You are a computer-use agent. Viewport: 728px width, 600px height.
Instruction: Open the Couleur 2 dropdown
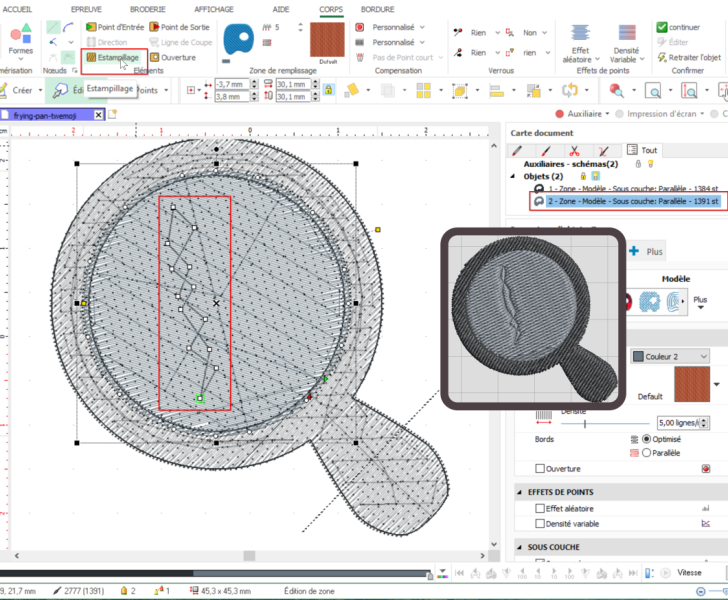click(670, 356)
